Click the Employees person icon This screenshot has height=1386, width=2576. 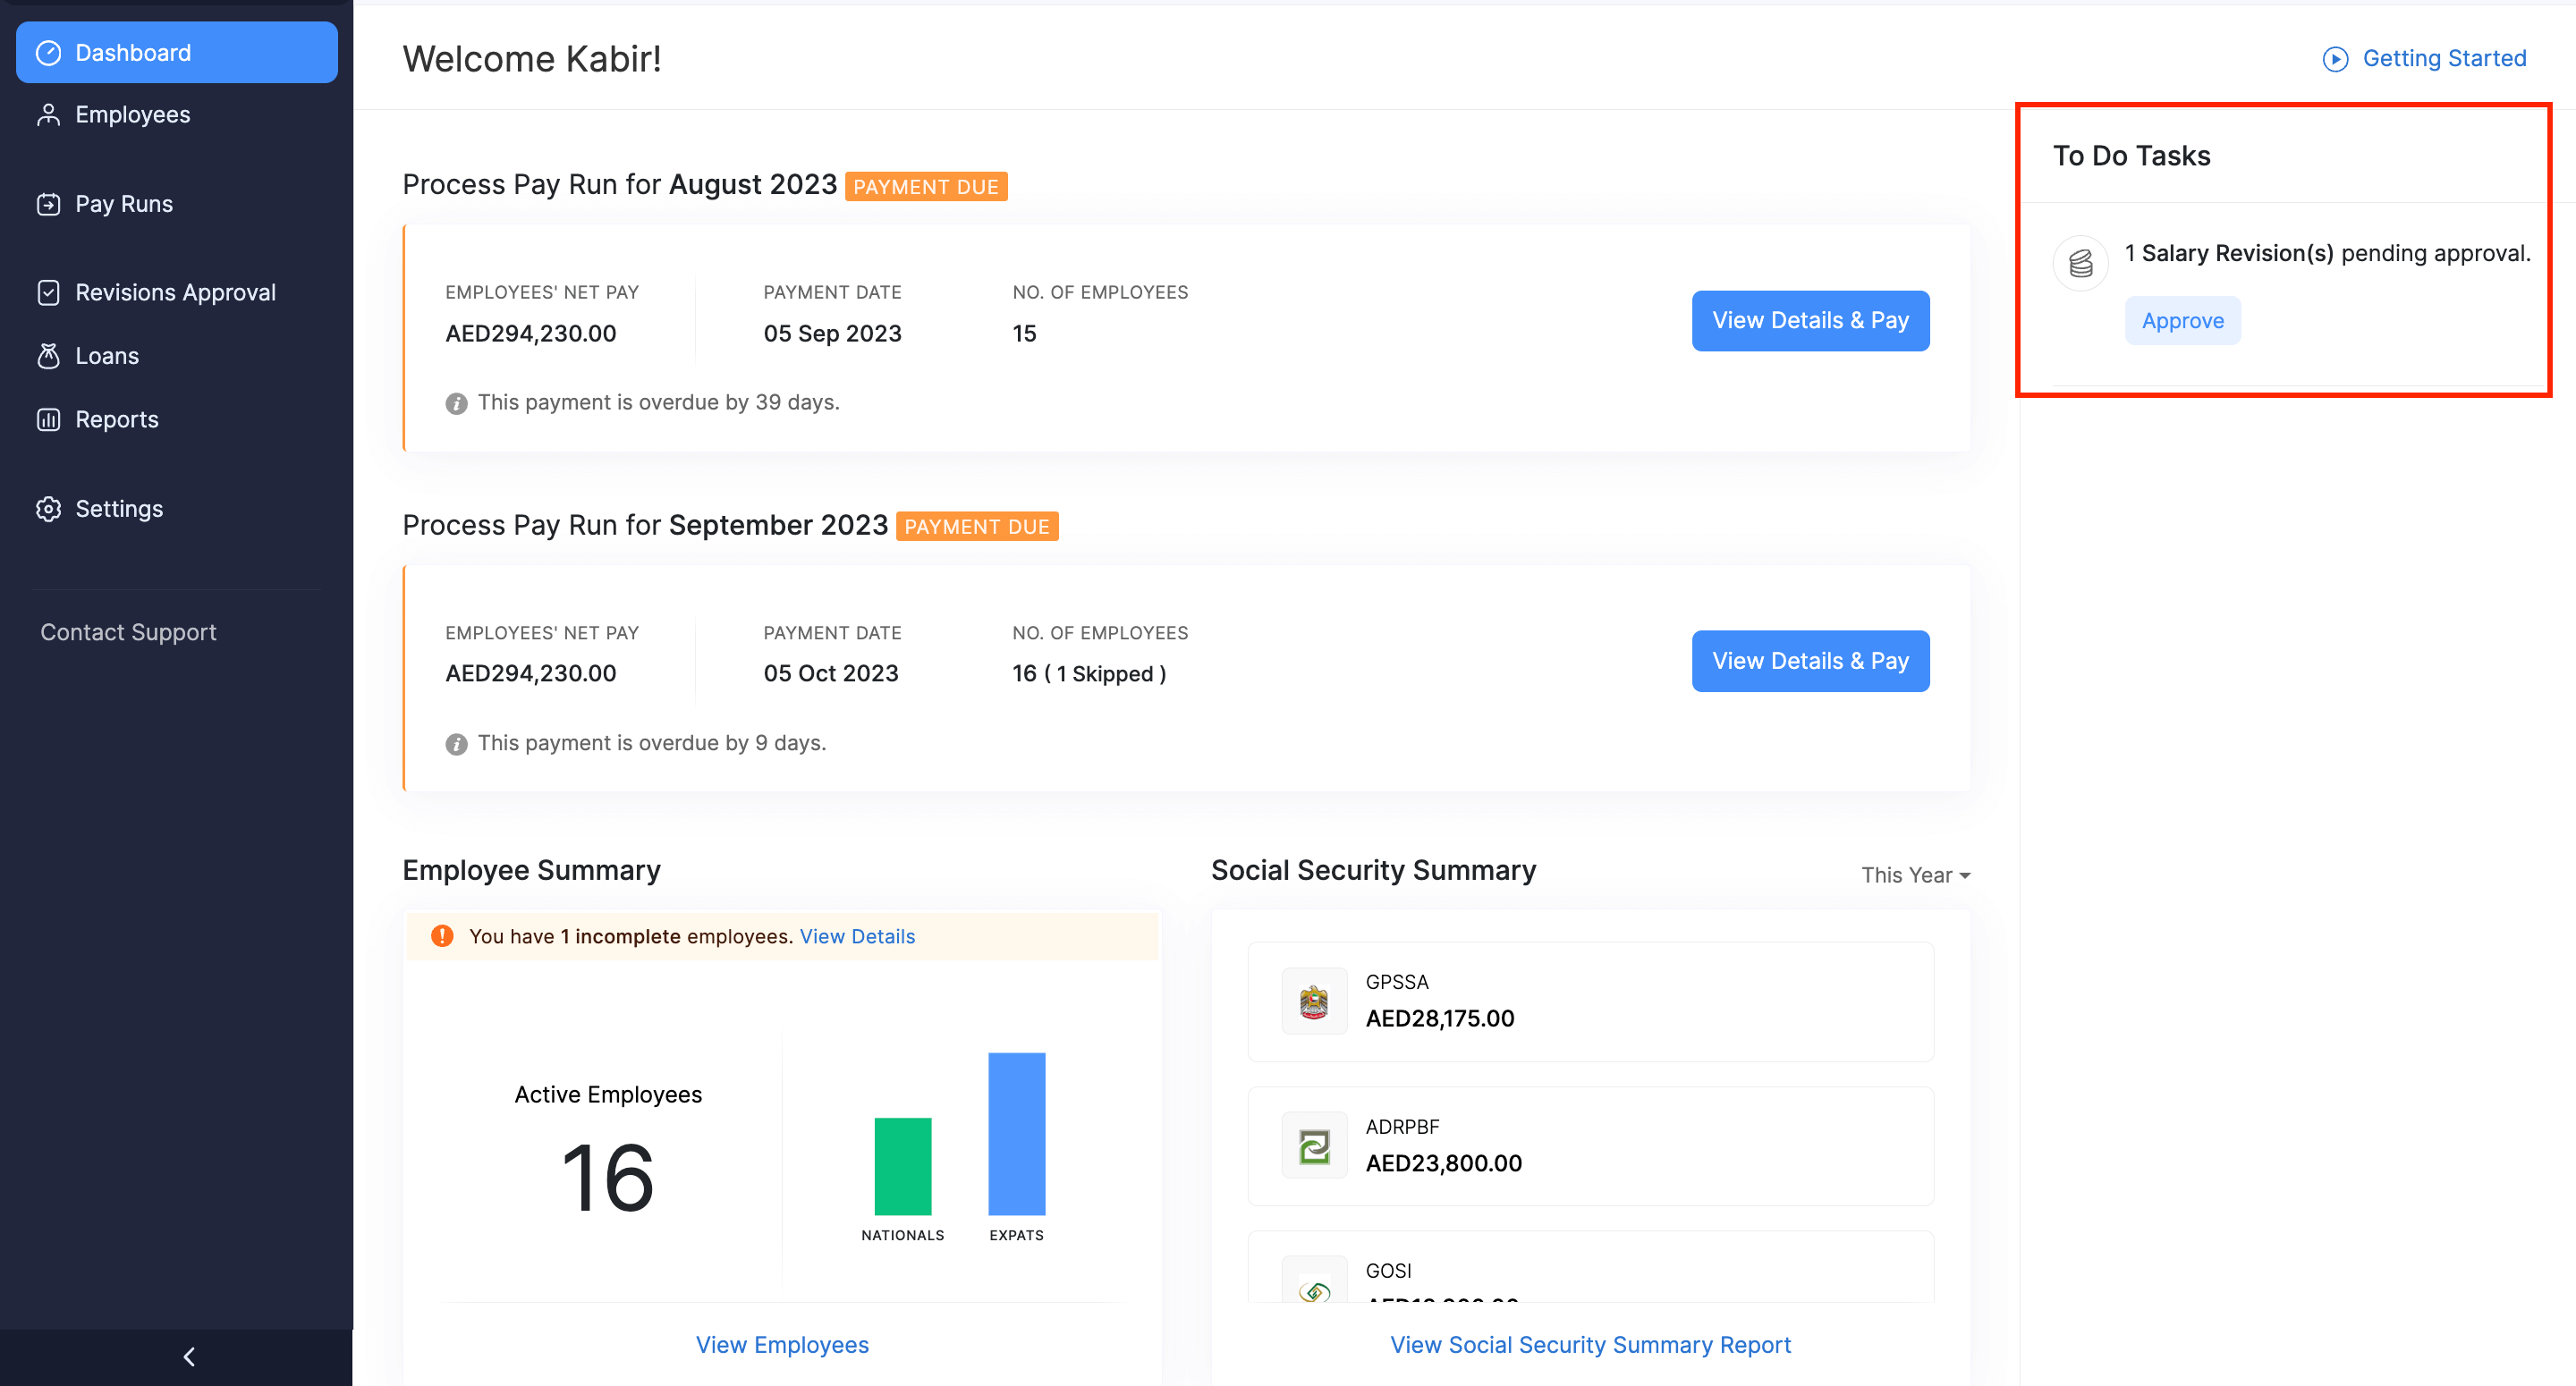[x=48, y=115]
